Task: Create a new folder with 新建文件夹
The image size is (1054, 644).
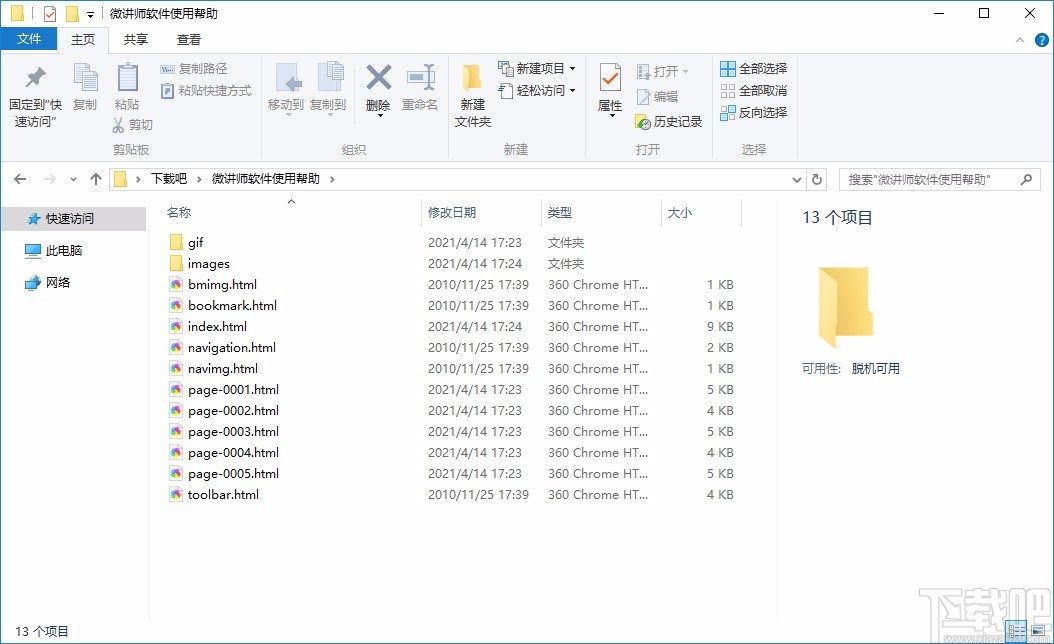Action: coord(472,93)
